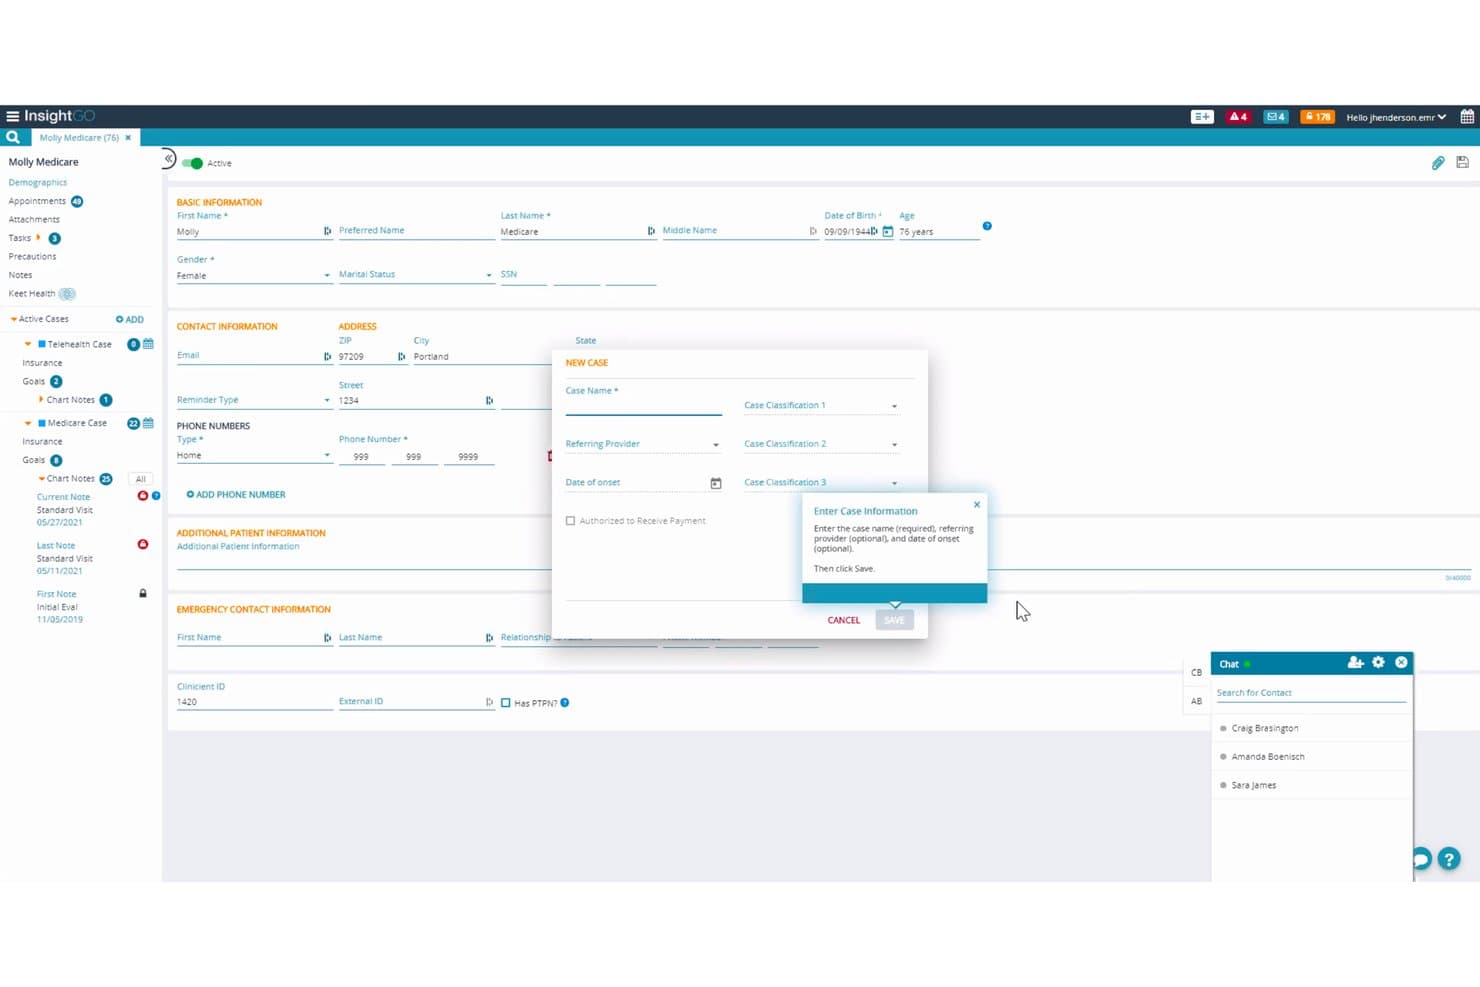Open the Telehealth Case calendar icon

(x=148, y=344)
